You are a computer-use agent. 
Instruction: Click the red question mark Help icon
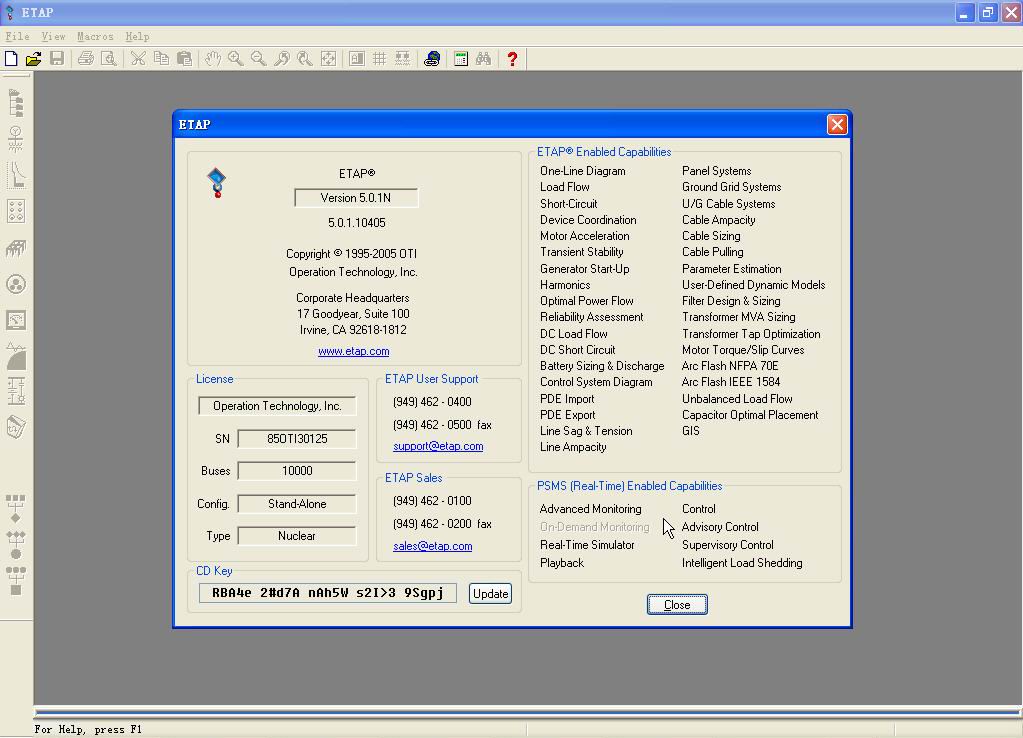click(512, 59)
